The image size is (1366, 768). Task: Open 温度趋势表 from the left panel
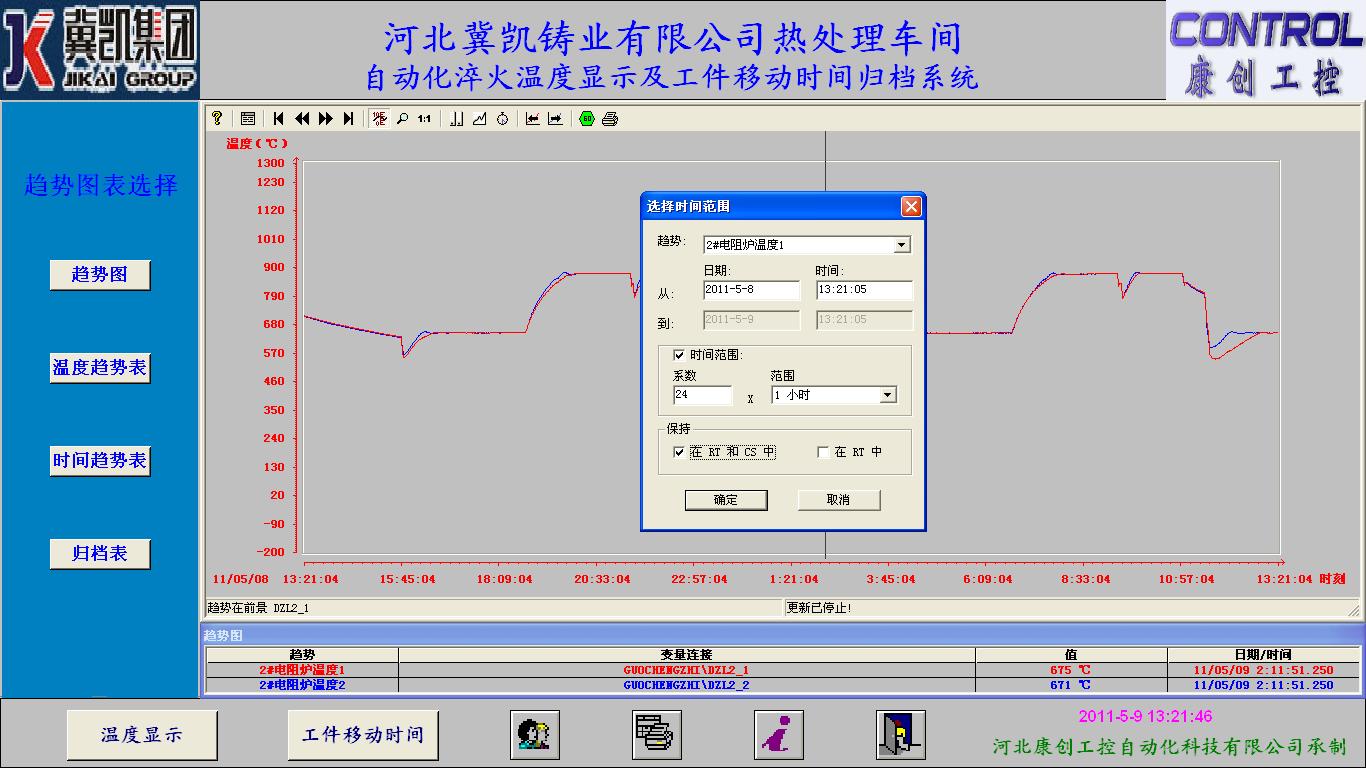coord(100,368)
